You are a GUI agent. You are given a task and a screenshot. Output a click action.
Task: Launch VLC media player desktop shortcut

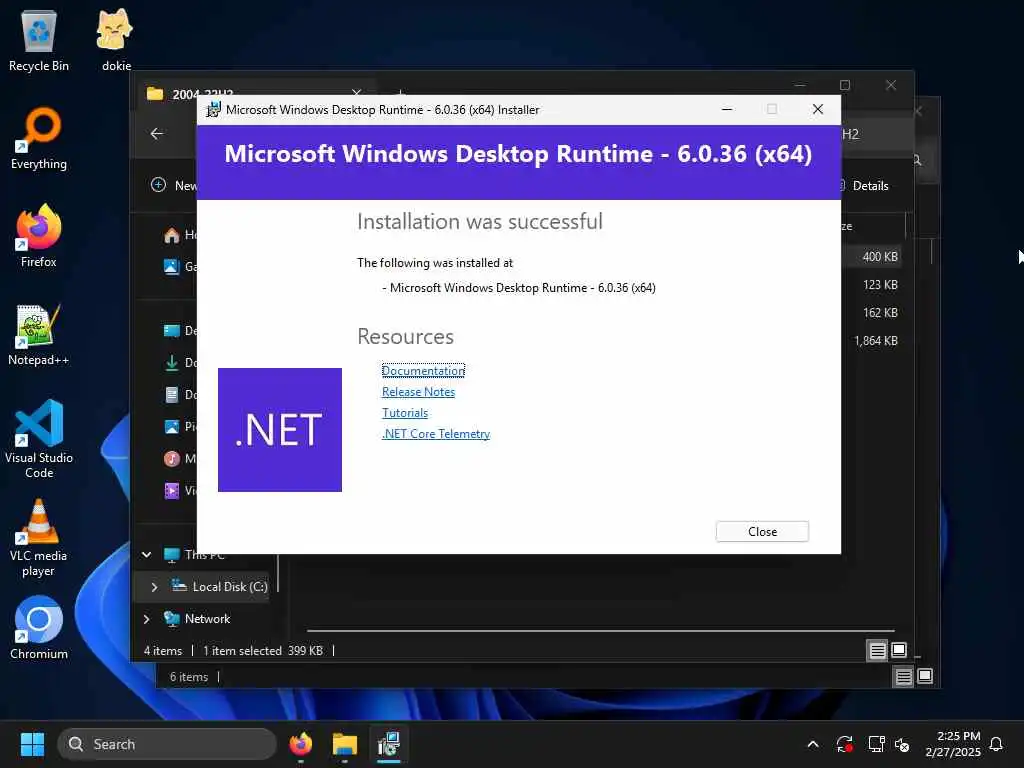[39, 538]
